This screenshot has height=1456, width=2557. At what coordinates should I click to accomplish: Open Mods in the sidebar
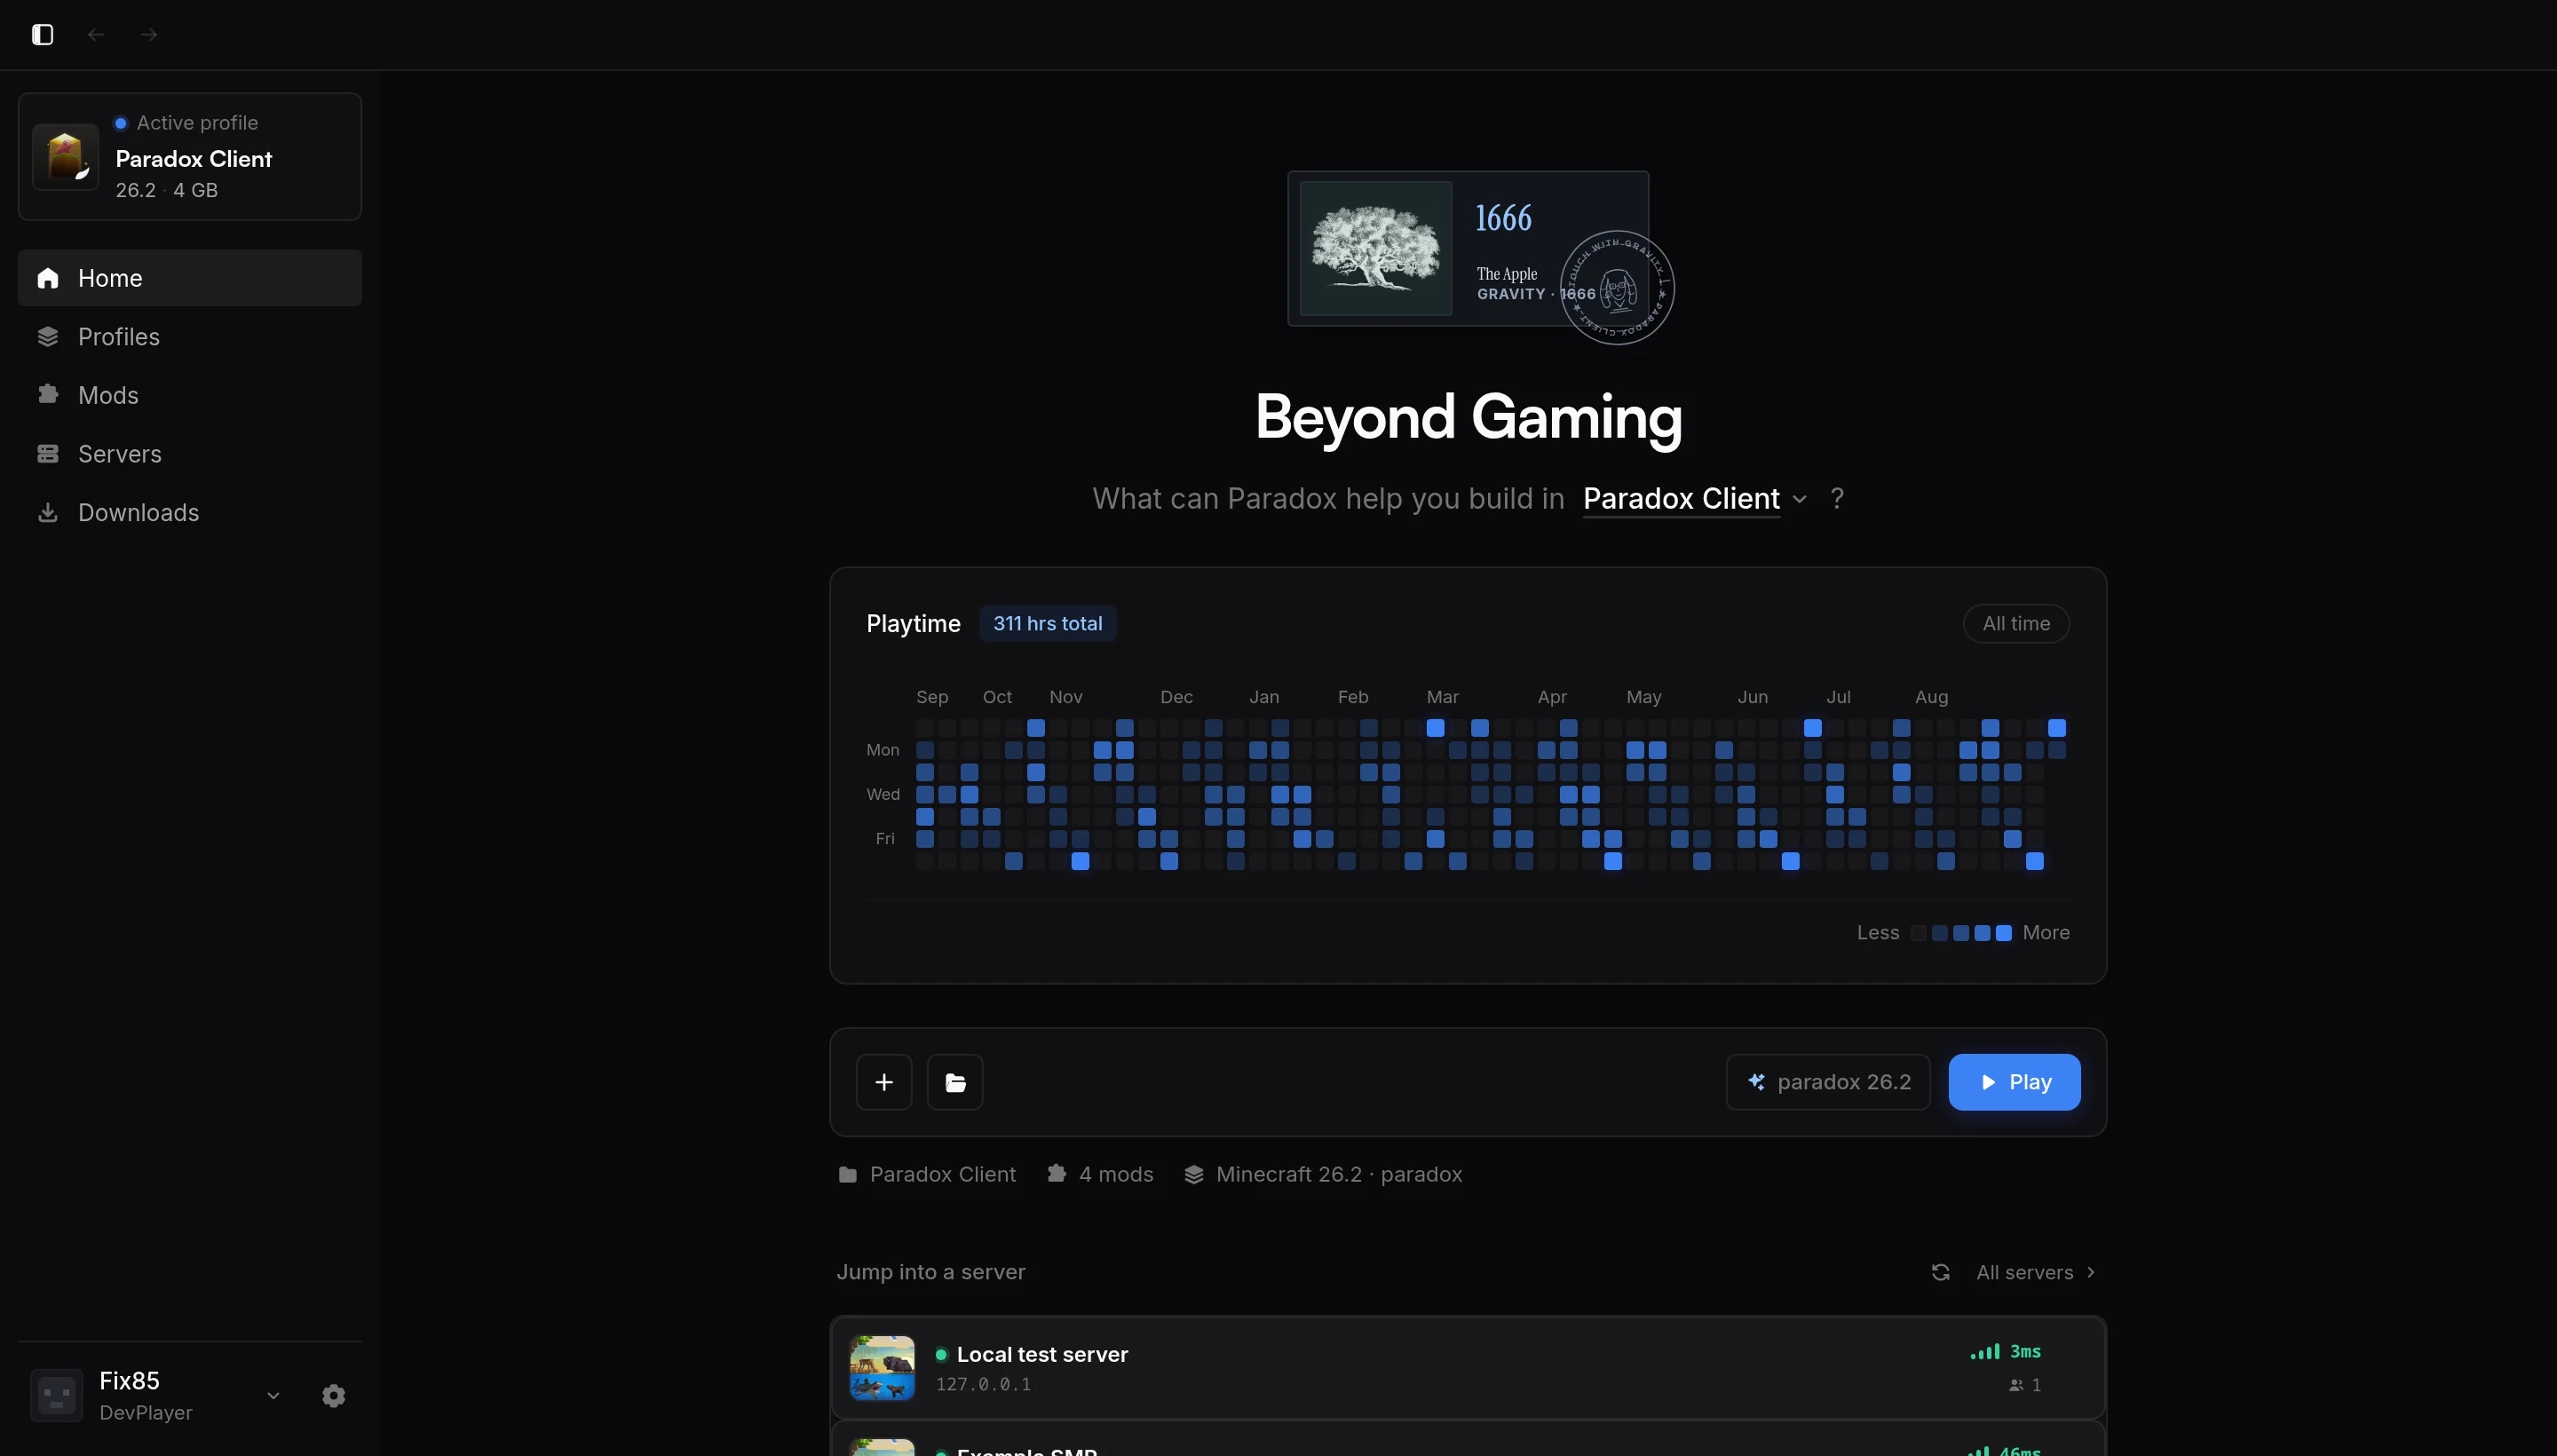(x=190, y=395)
